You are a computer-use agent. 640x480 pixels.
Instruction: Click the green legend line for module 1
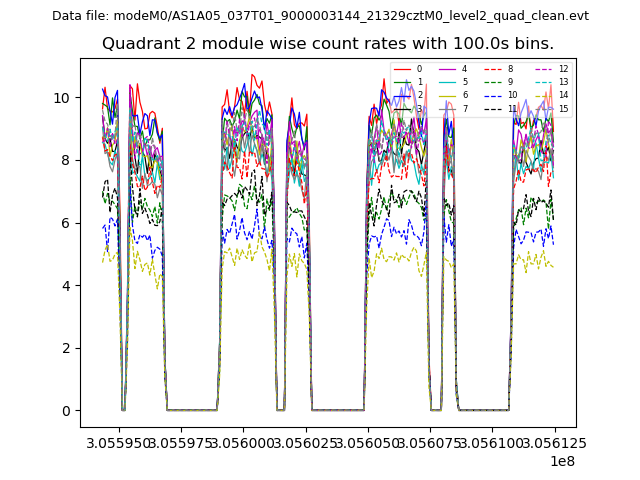tap(401, 82)
